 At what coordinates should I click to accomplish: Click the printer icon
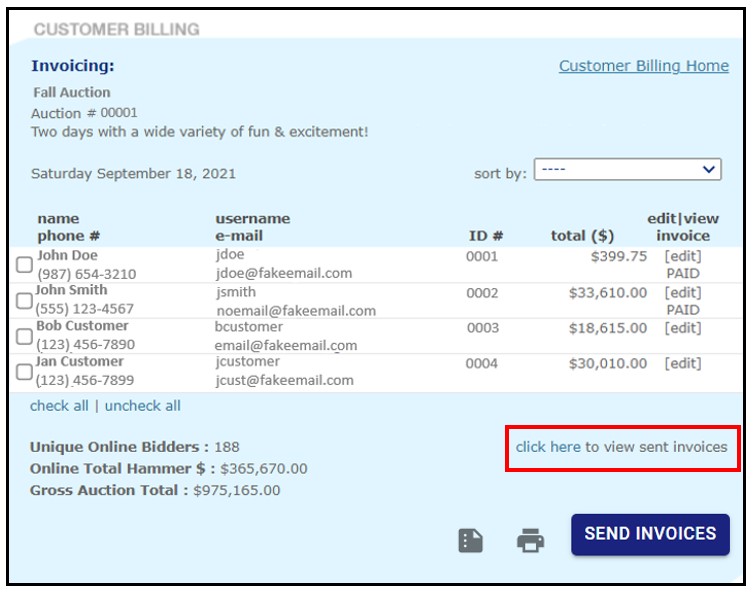click(530, 541)
